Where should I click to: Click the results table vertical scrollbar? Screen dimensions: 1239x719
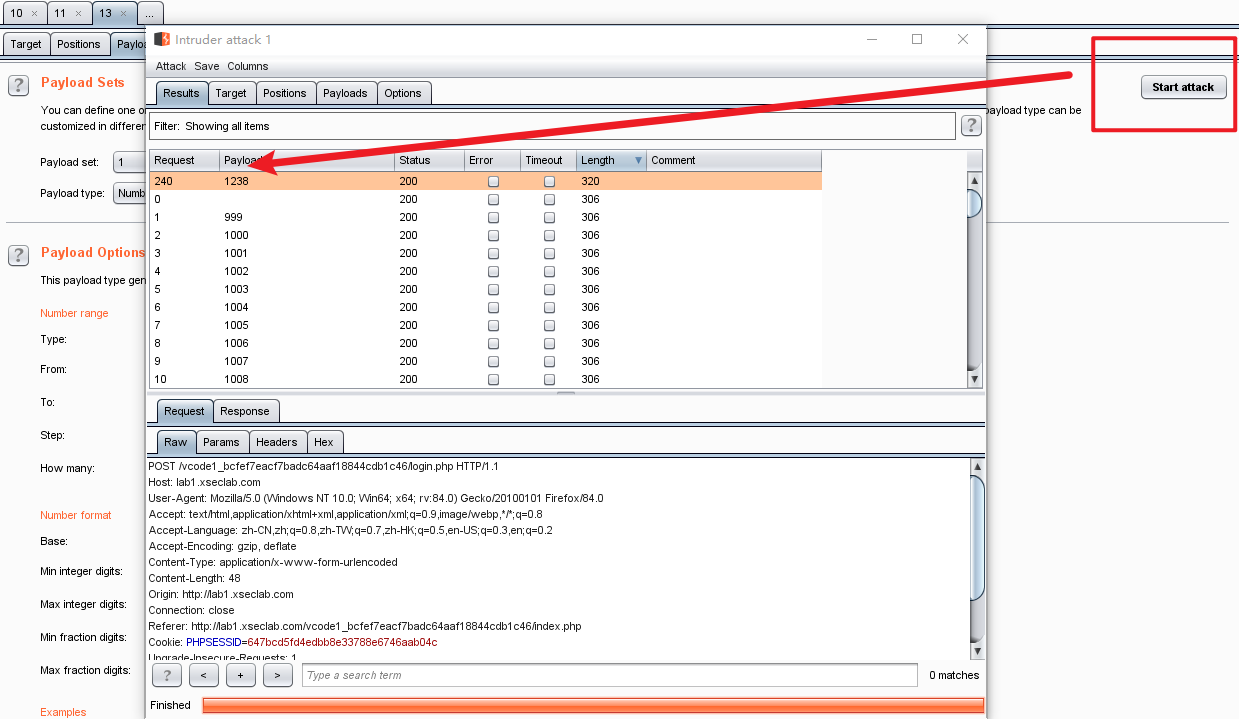pyautogui.click(x=974, y=279)
